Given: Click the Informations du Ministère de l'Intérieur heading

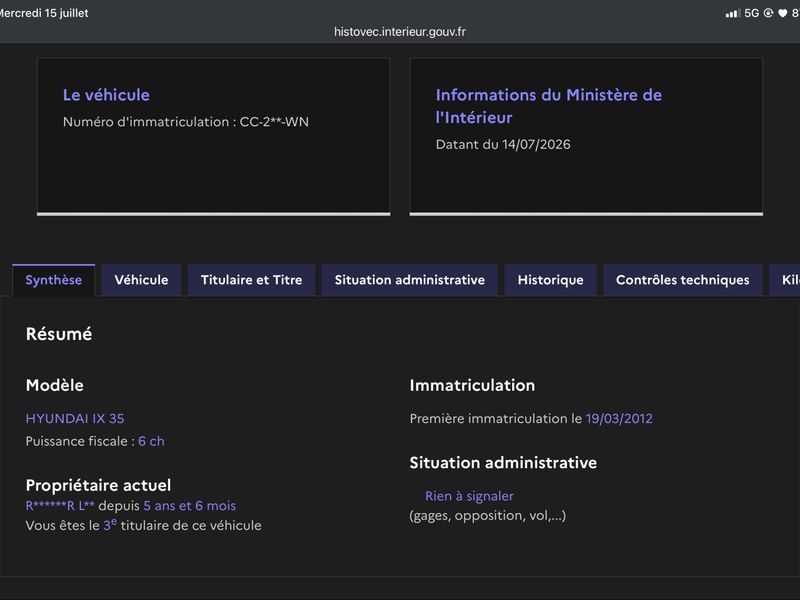Looking at the screenshot, I should point(549,106).
